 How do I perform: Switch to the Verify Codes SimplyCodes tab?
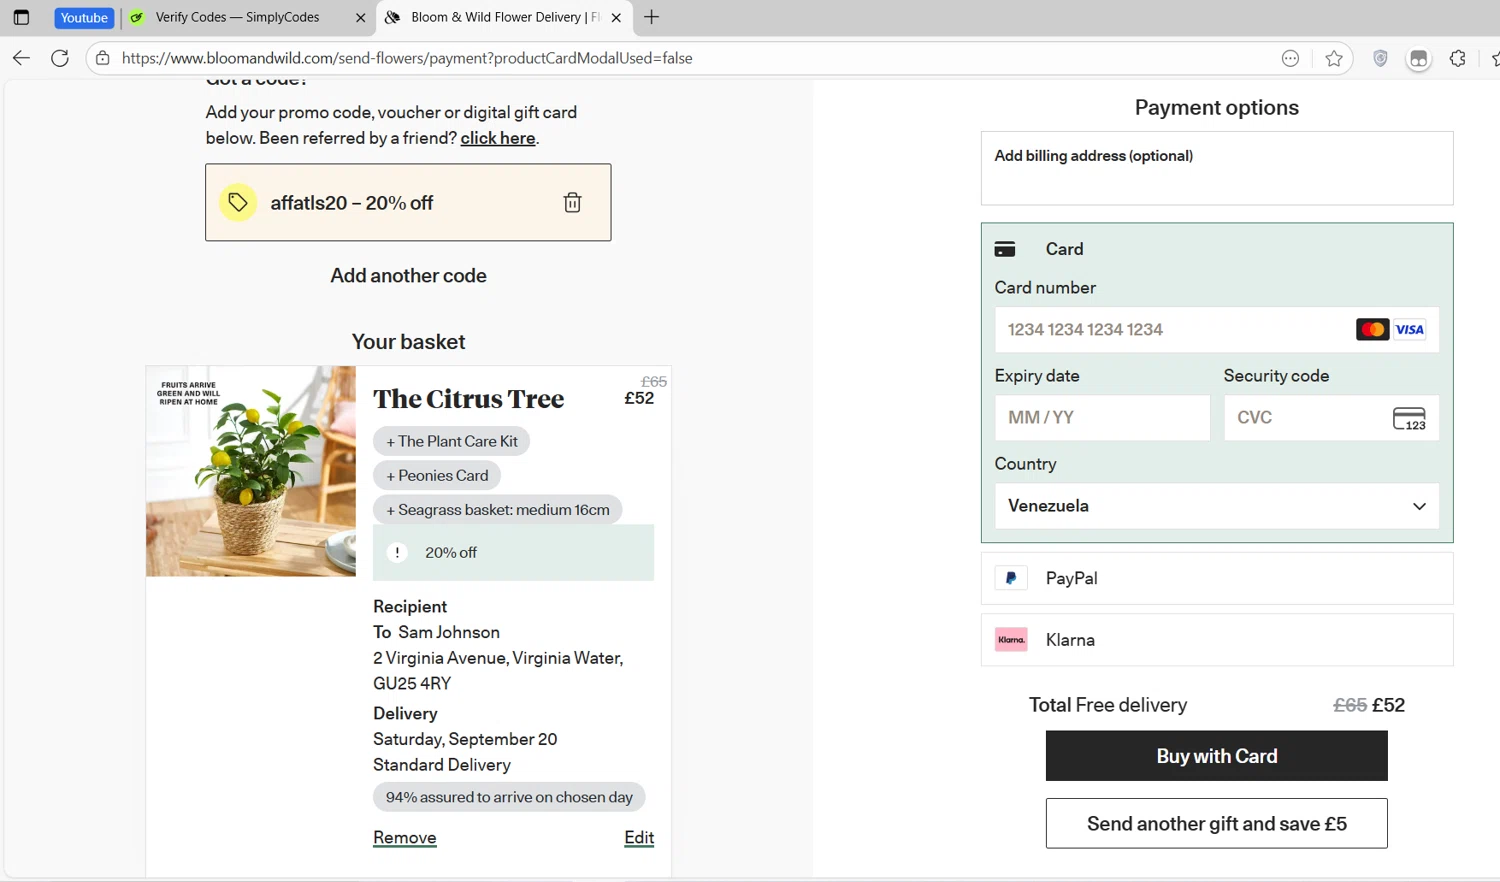pyautogui.click(x=237, y=17)
